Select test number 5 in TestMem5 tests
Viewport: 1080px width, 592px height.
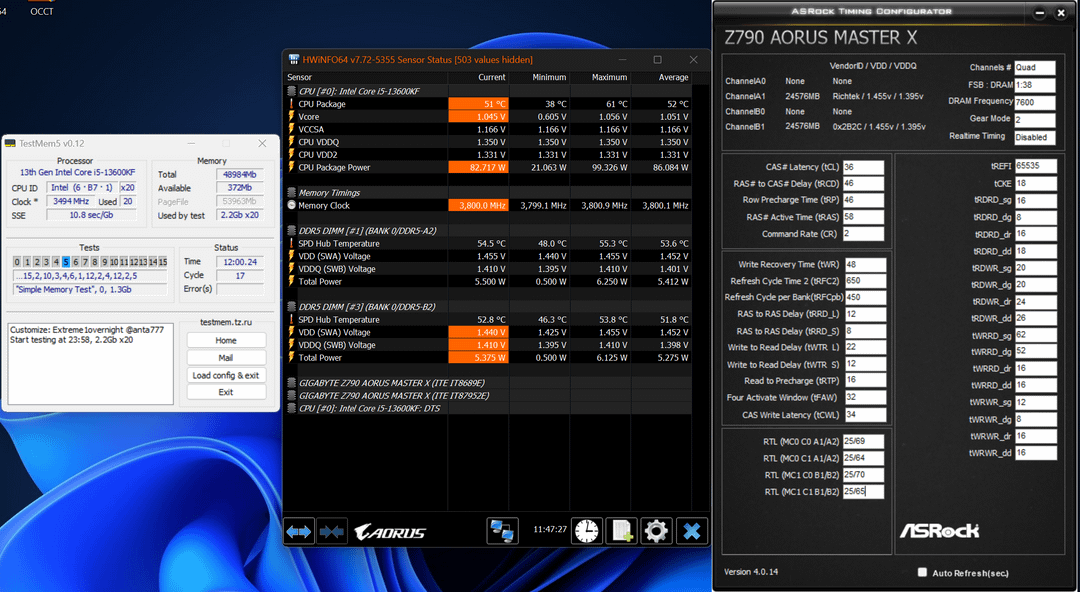pos(65,262)
